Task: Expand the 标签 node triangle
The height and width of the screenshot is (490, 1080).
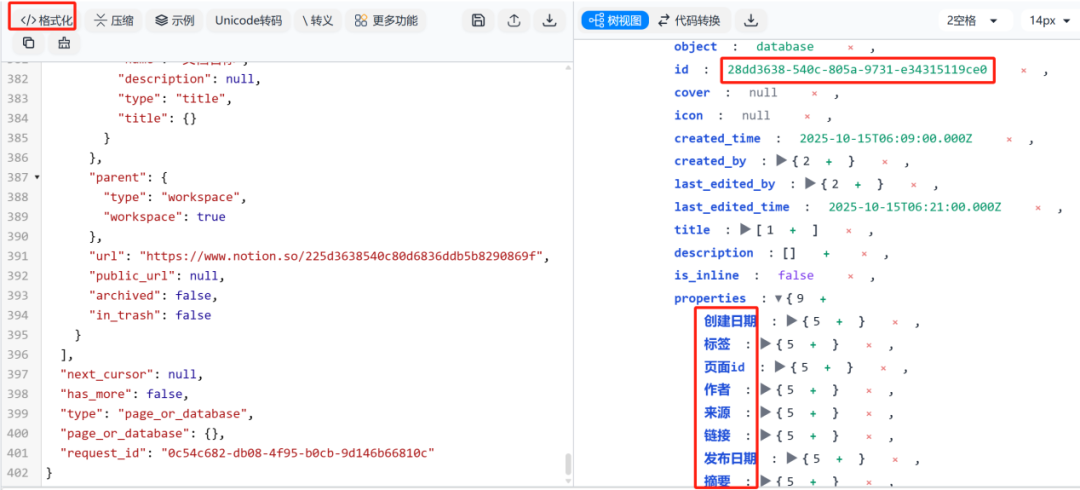Action: (x=765, y=344)
